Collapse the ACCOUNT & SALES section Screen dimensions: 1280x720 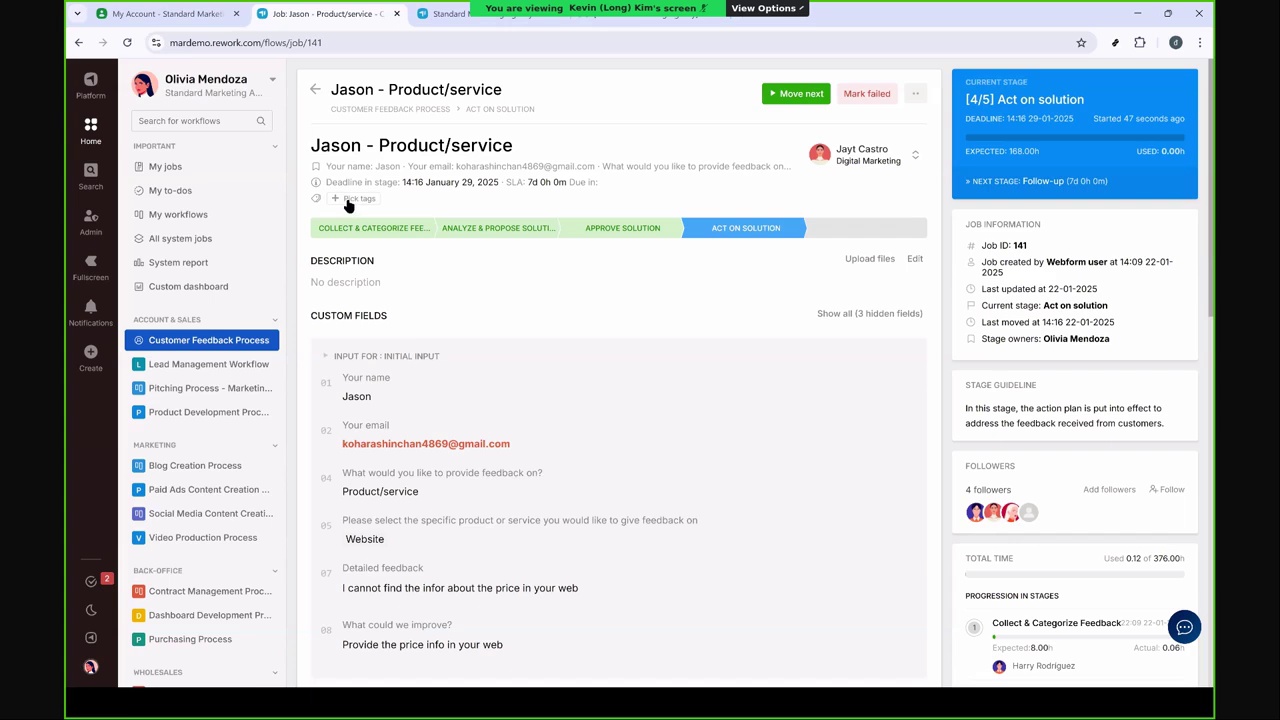(275, 320)
